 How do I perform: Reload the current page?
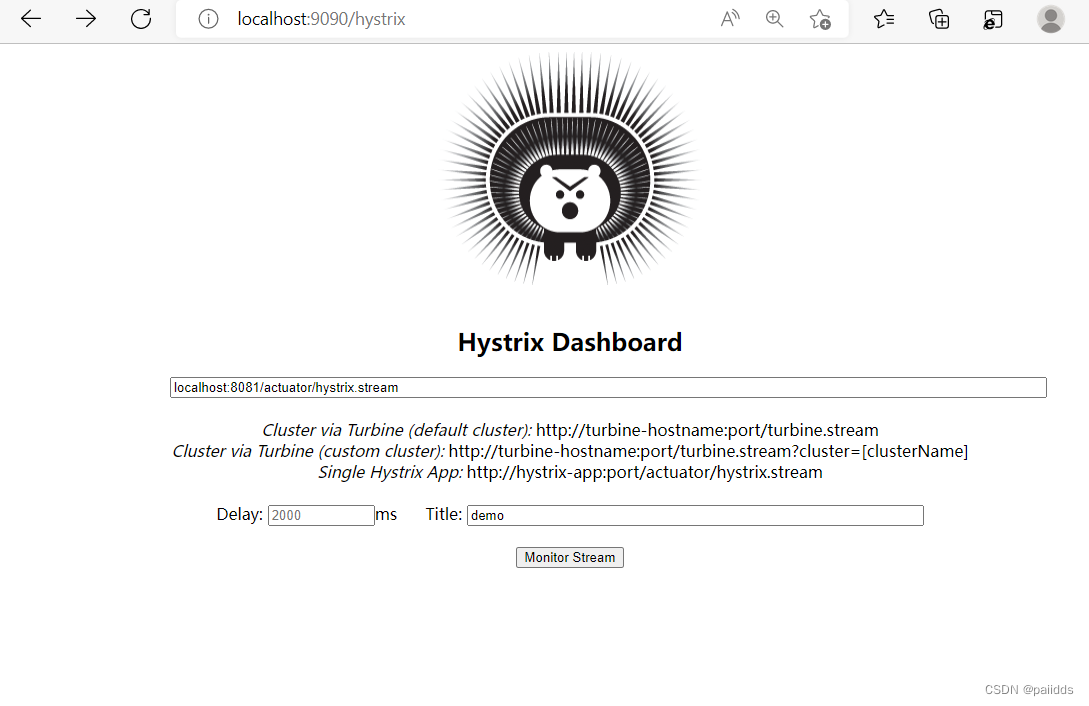[x=141, y=19]
